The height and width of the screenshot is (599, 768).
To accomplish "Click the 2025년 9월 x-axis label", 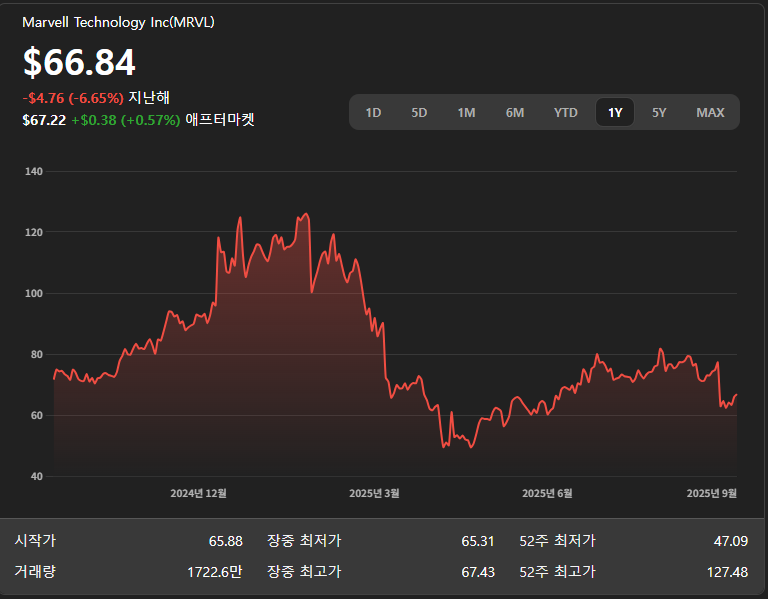I will point(712,493).
